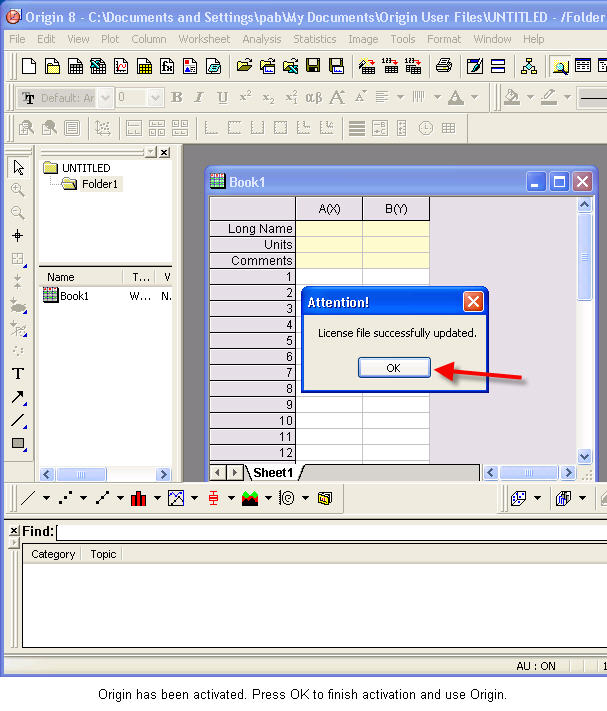This screenshot has height=711, width=607.
Task: Click the New Workbook toolbar icon
Action: pos(75,66)
